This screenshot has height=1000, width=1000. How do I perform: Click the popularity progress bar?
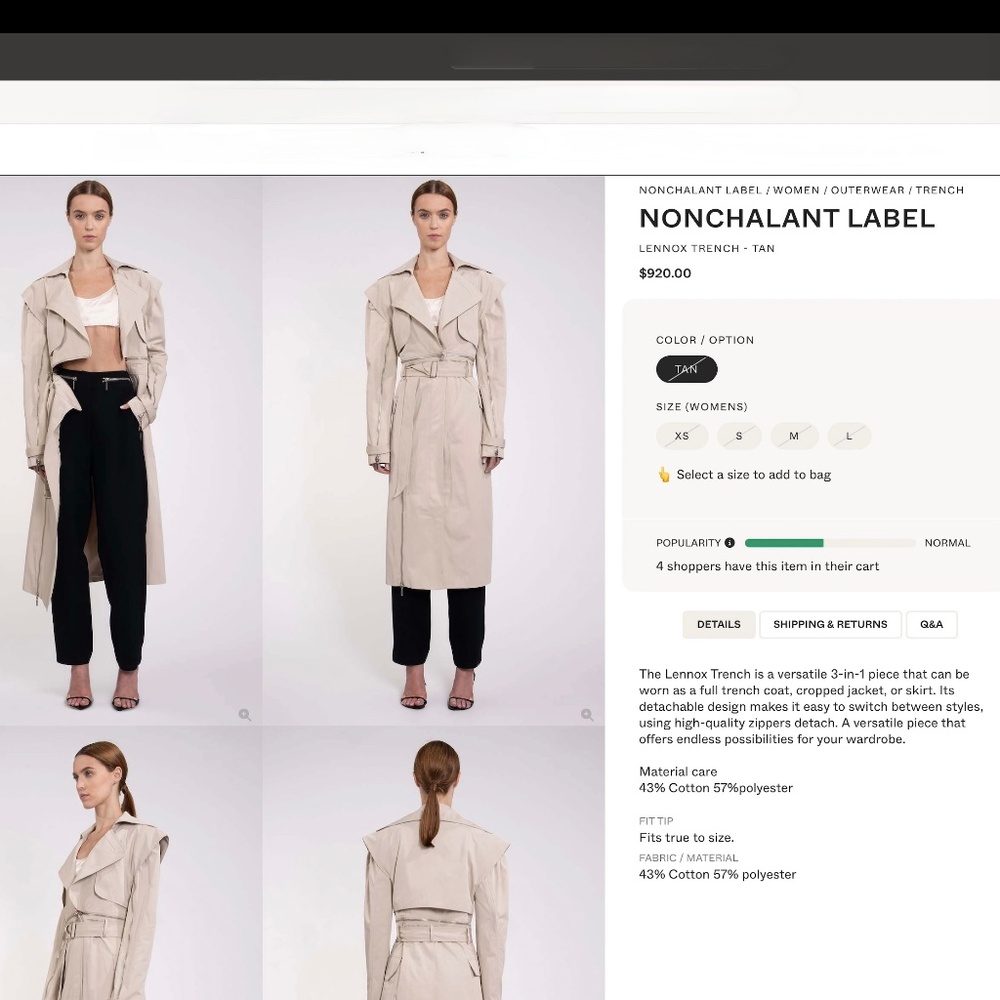tap(828, 542)
